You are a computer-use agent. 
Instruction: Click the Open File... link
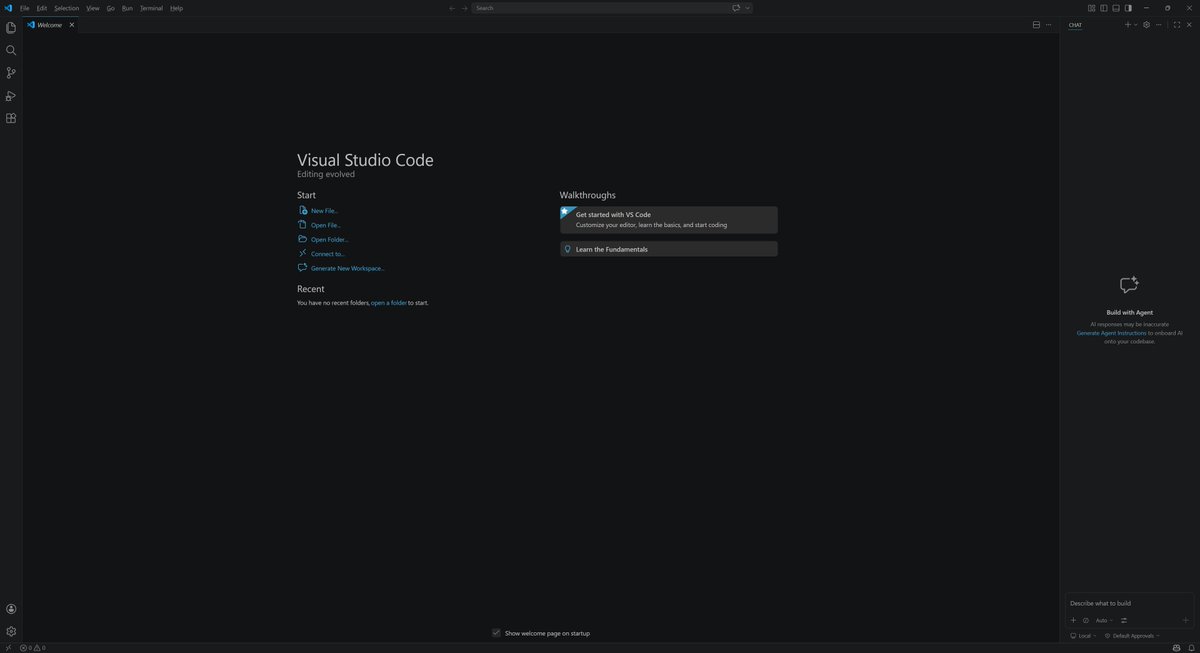click(325, 225)
